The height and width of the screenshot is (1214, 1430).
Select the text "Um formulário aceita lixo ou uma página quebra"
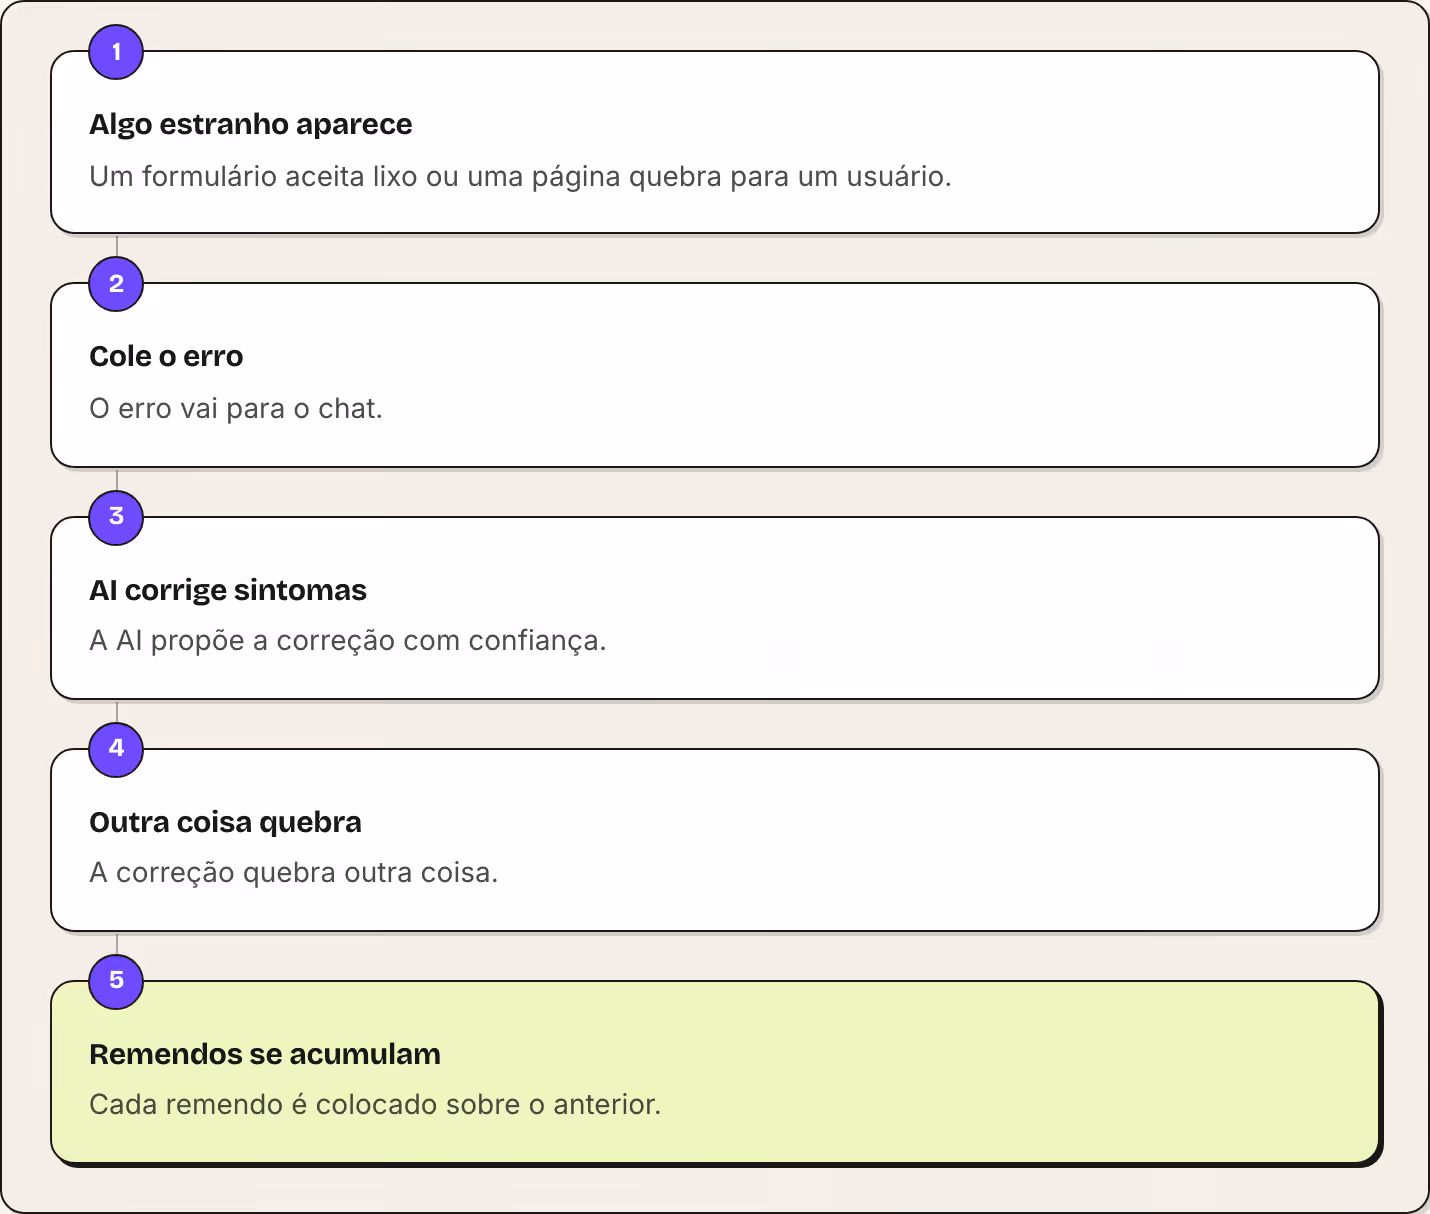[406, 177]
